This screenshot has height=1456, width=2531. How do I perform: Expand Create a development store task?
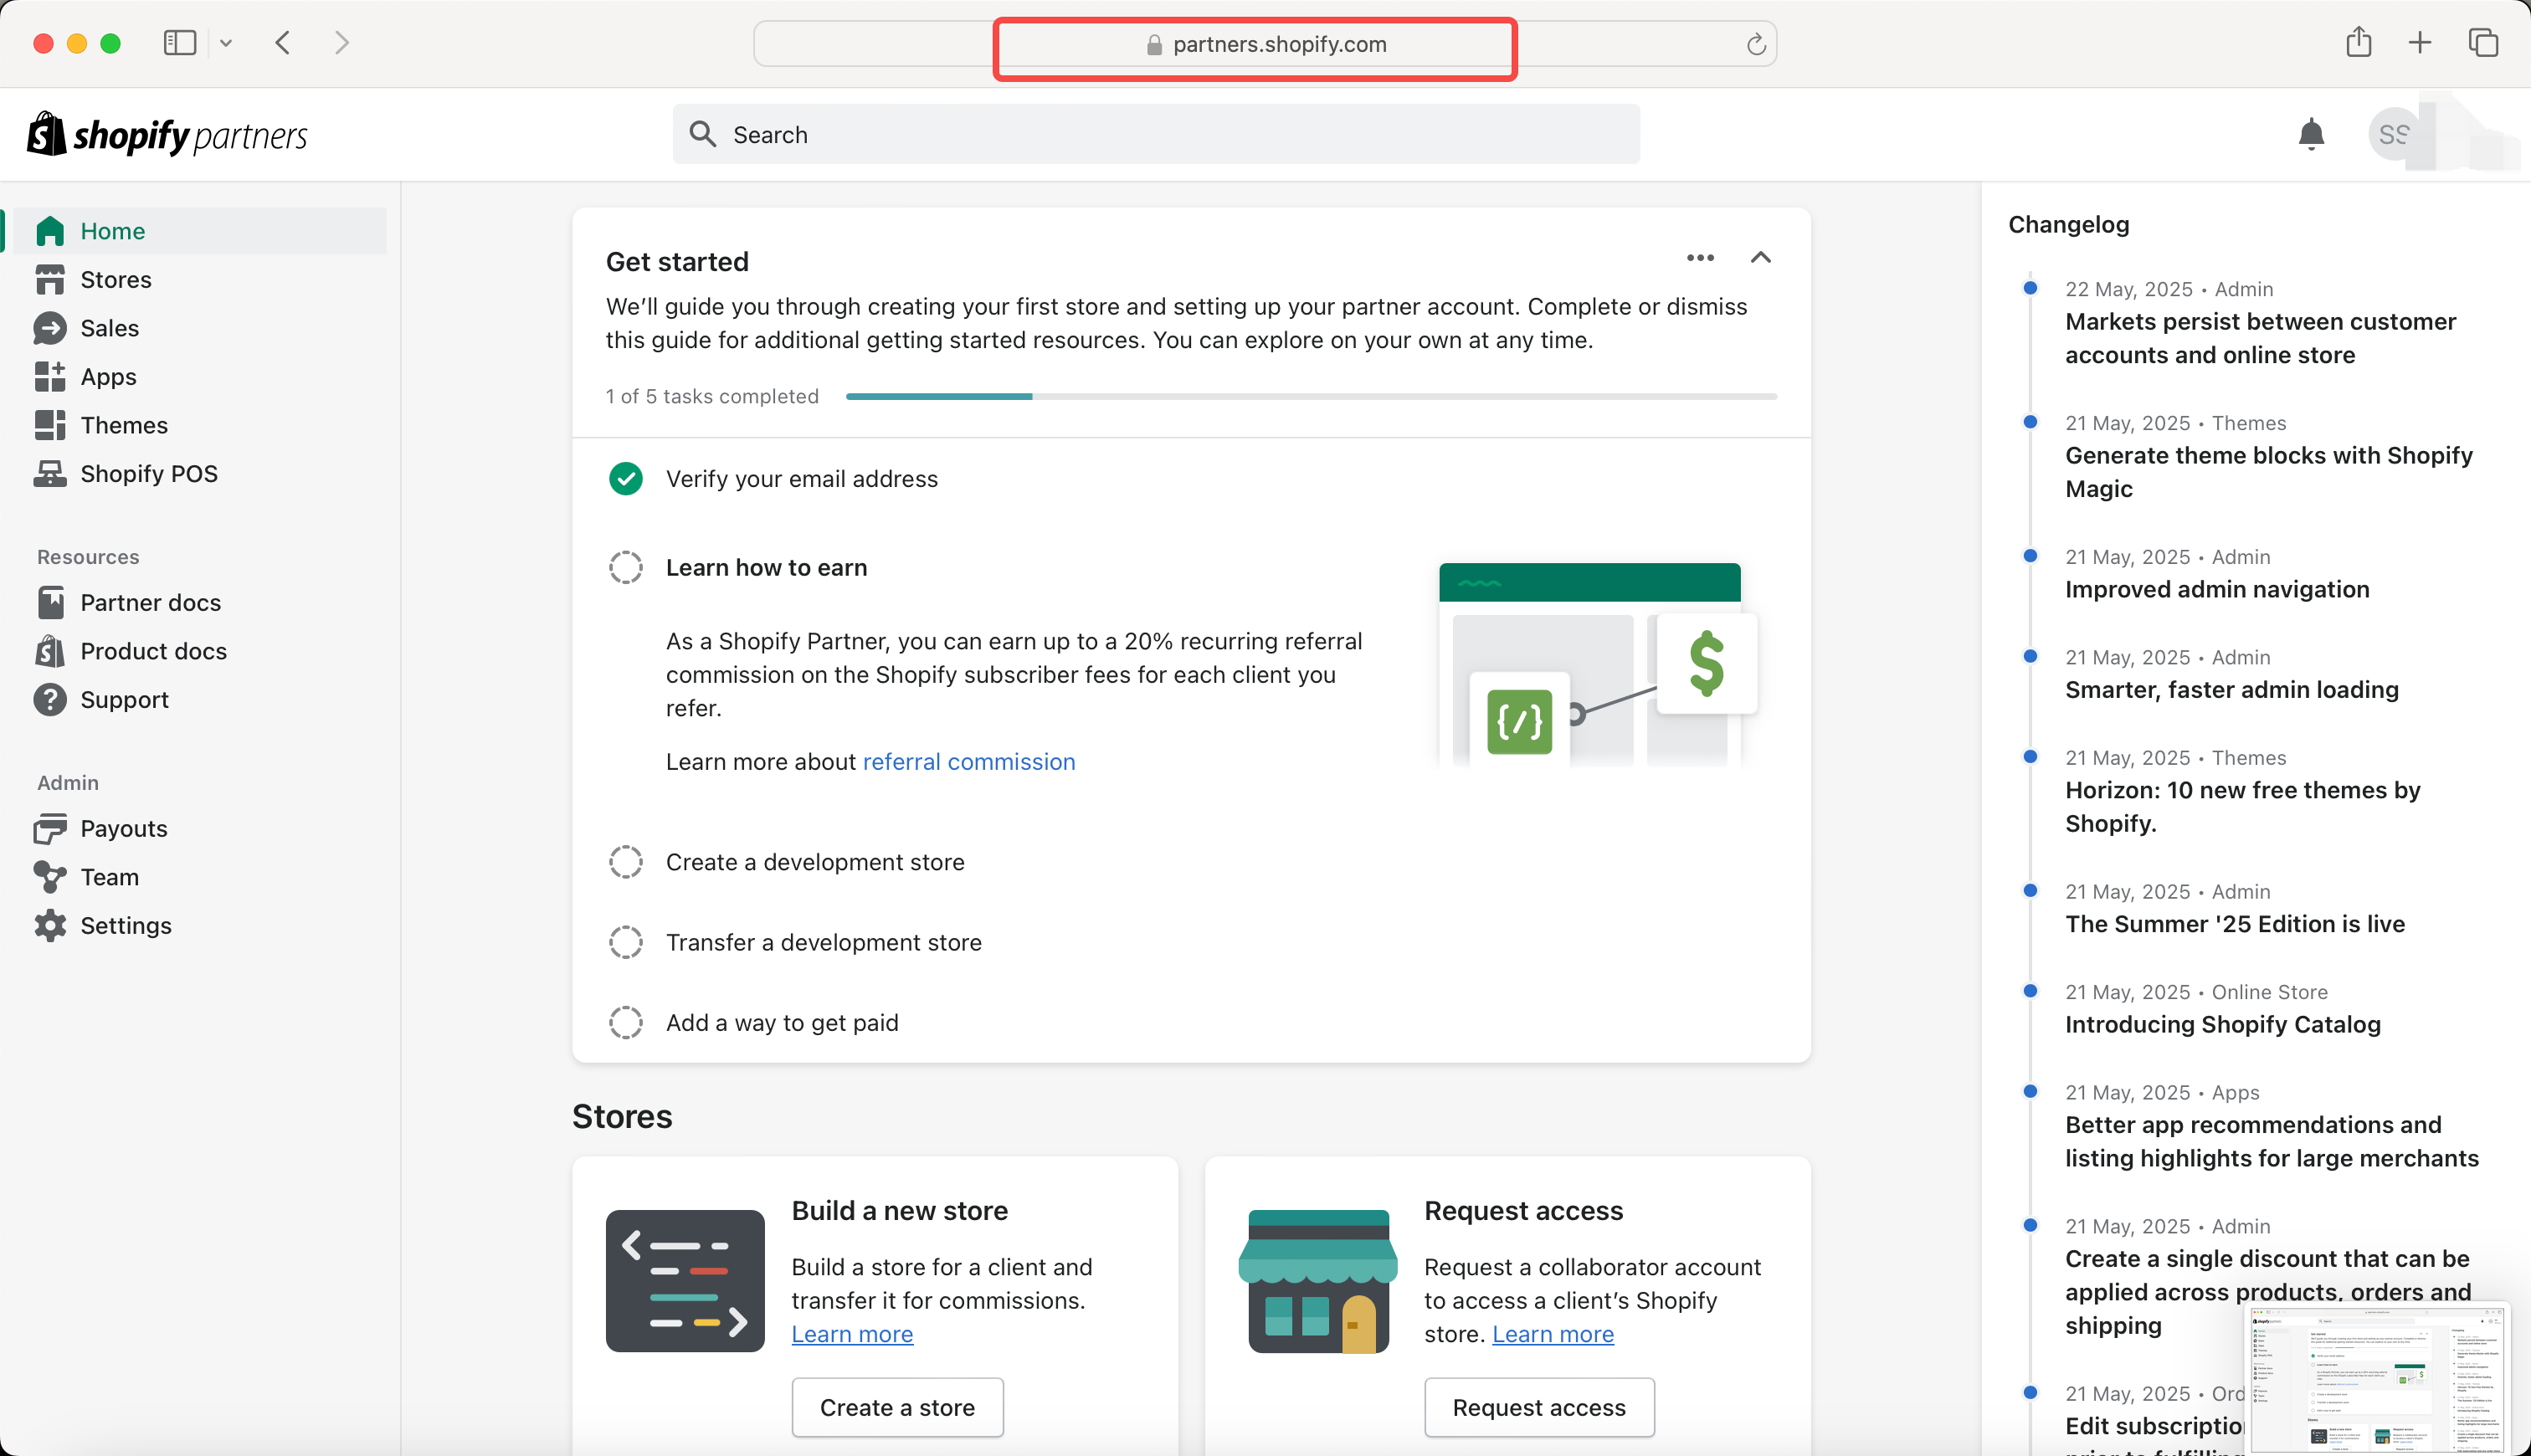[x=815, y=862]
